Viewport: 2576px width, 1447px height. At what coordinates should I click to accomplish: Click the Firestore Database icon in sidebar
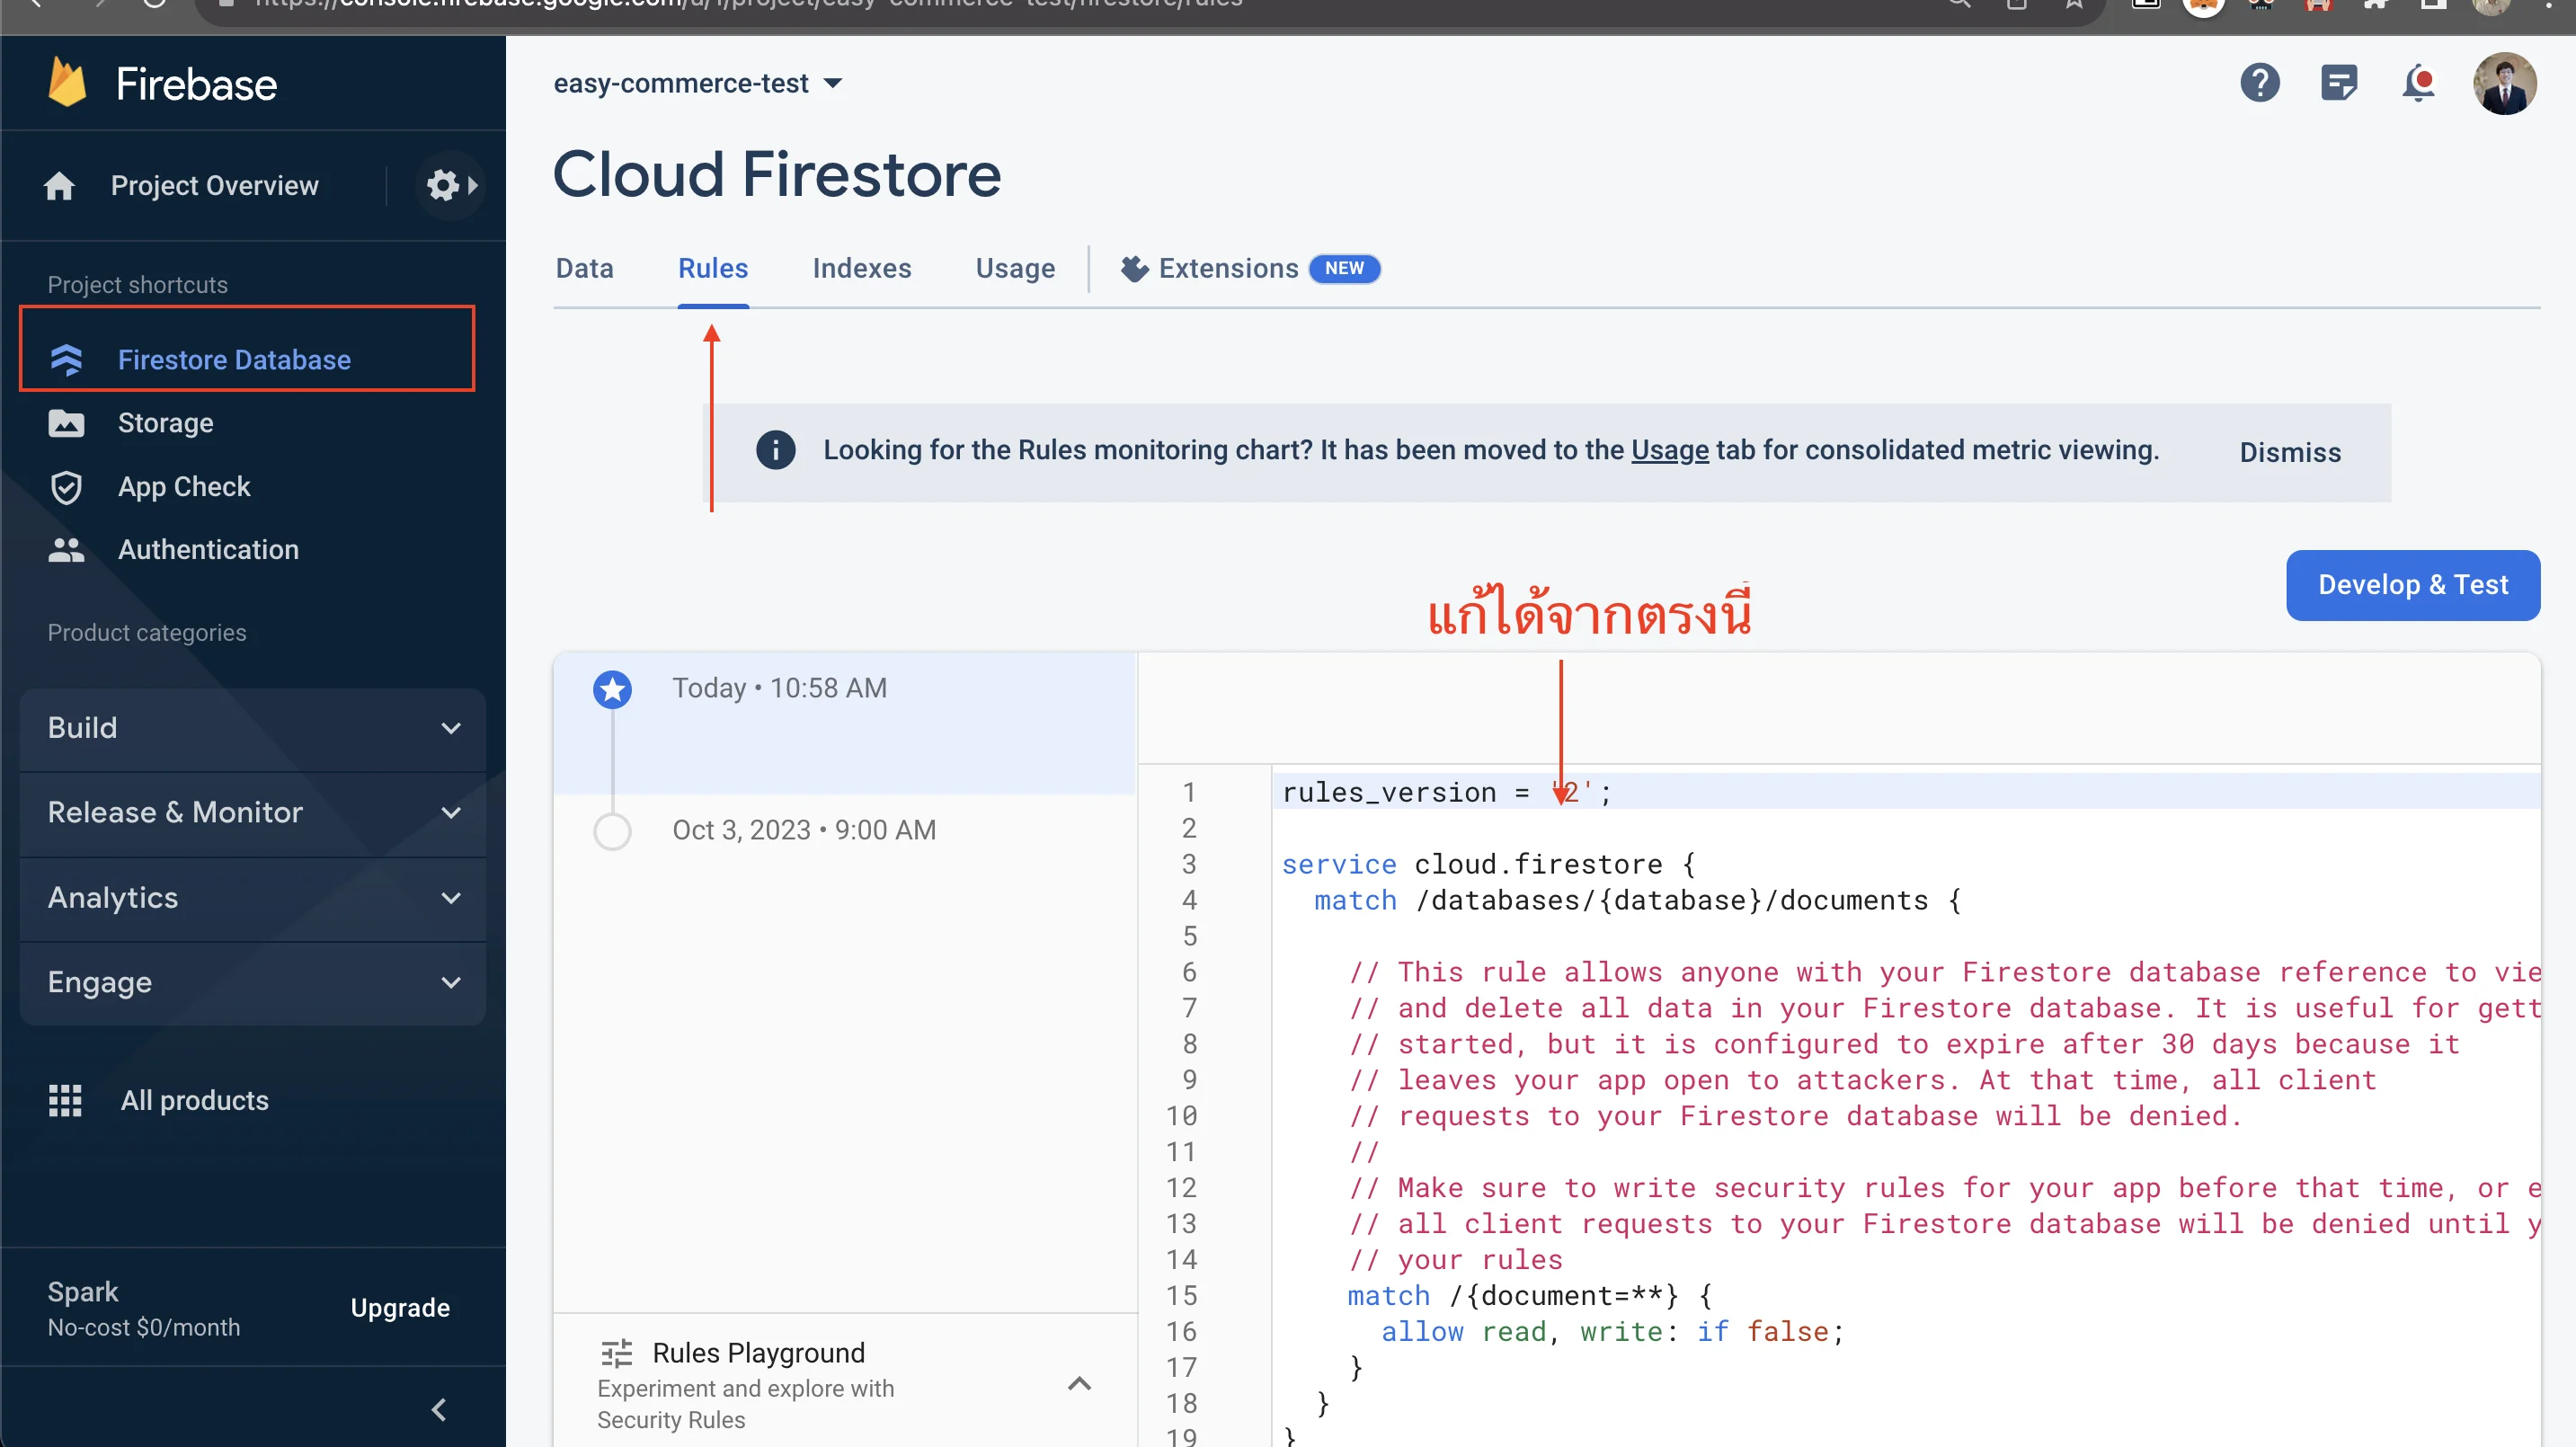[66, 360]
